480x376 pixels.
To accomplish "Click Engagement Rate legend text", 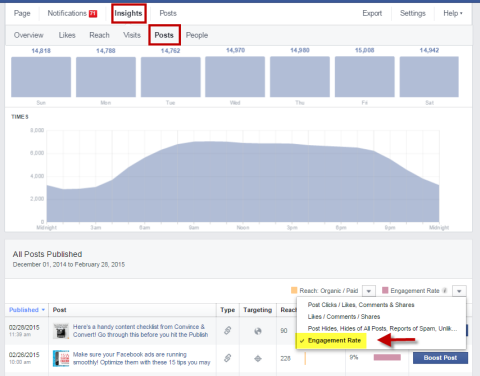I will 415,291.
